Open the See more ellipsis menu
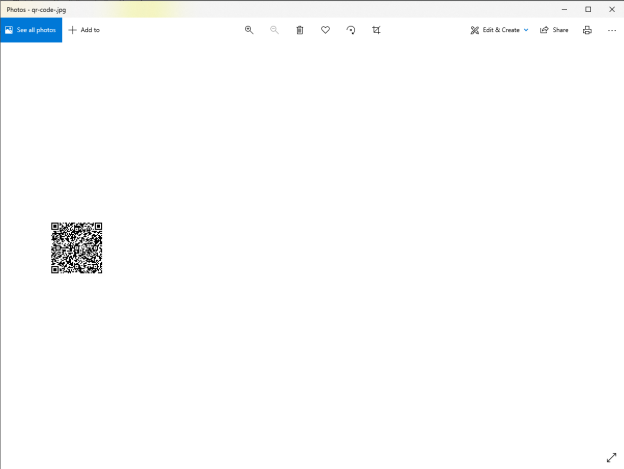 (612, 30)
